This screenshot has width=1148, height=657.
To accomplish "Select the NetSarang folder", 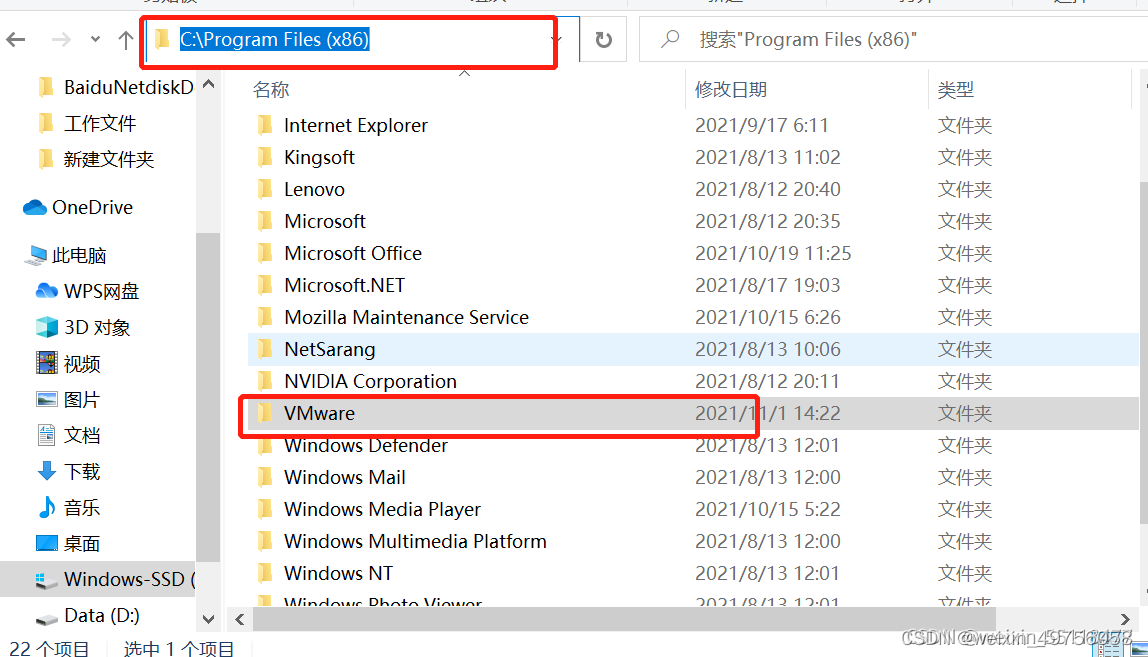I will 693,349.
